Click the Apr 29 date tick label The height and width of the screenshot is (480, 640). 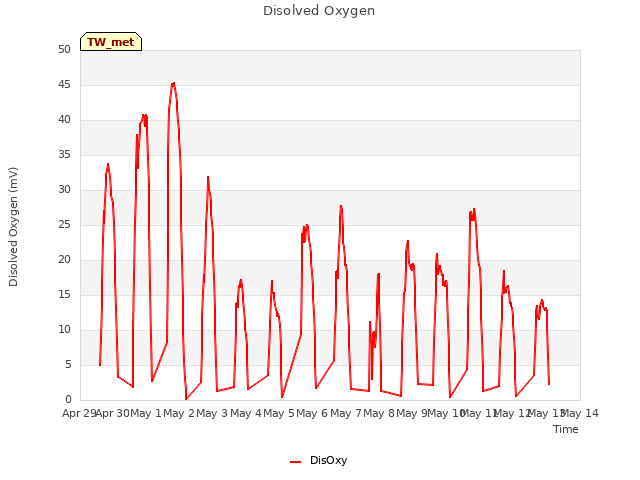79,413
